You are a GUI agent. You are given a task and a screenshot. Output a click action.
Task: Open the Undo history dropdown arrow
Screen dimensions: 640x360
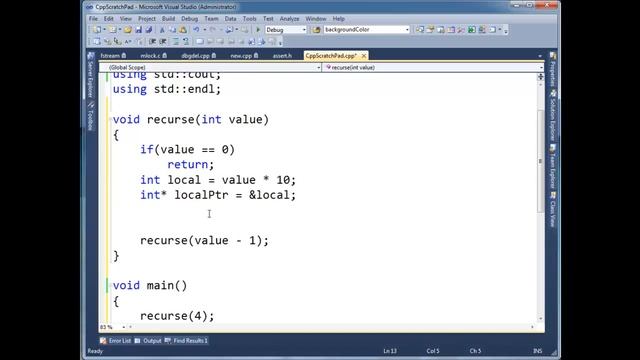[x=204, y=30]
